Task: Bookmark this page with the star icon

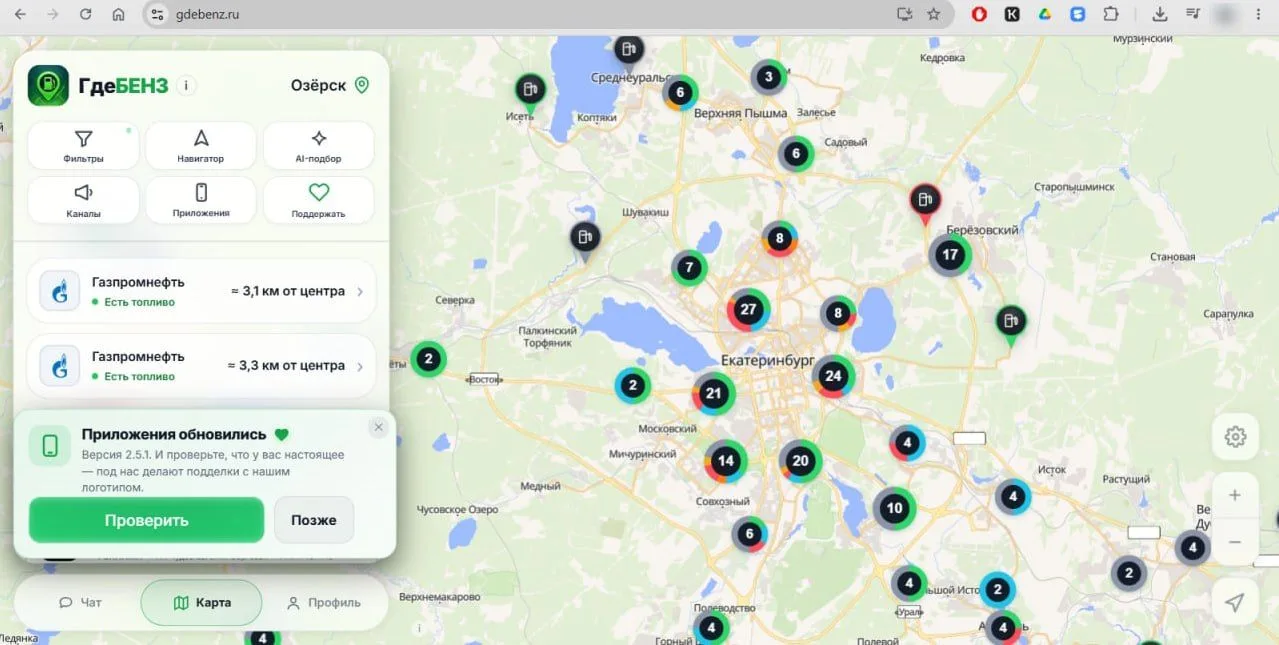Action: click(933, 14)
